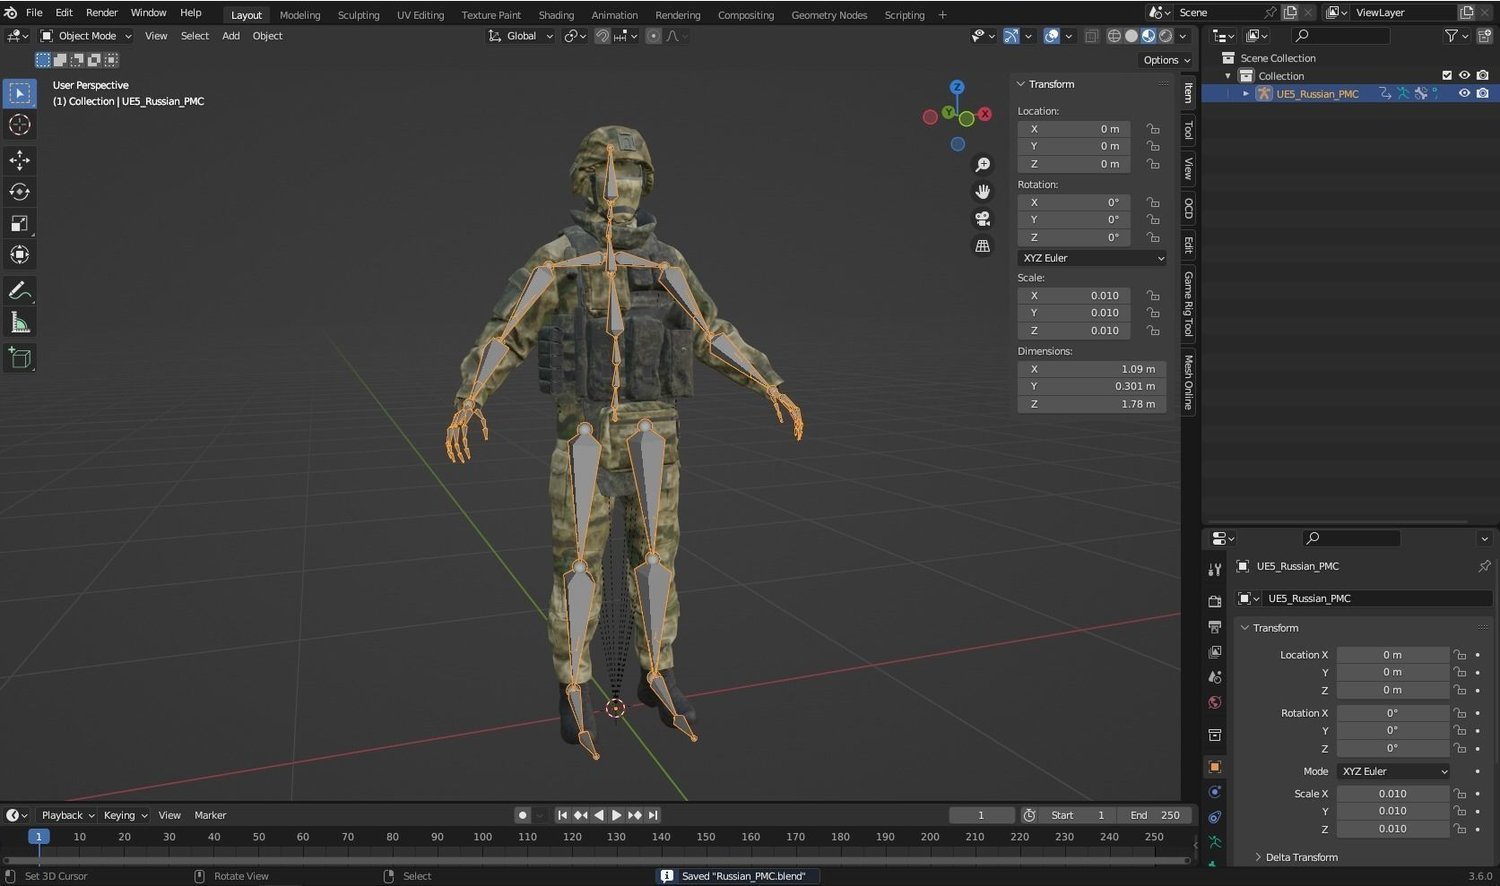Choose the Annotate pencil tool
The image size is (1500, 886).
coord(19,291)
